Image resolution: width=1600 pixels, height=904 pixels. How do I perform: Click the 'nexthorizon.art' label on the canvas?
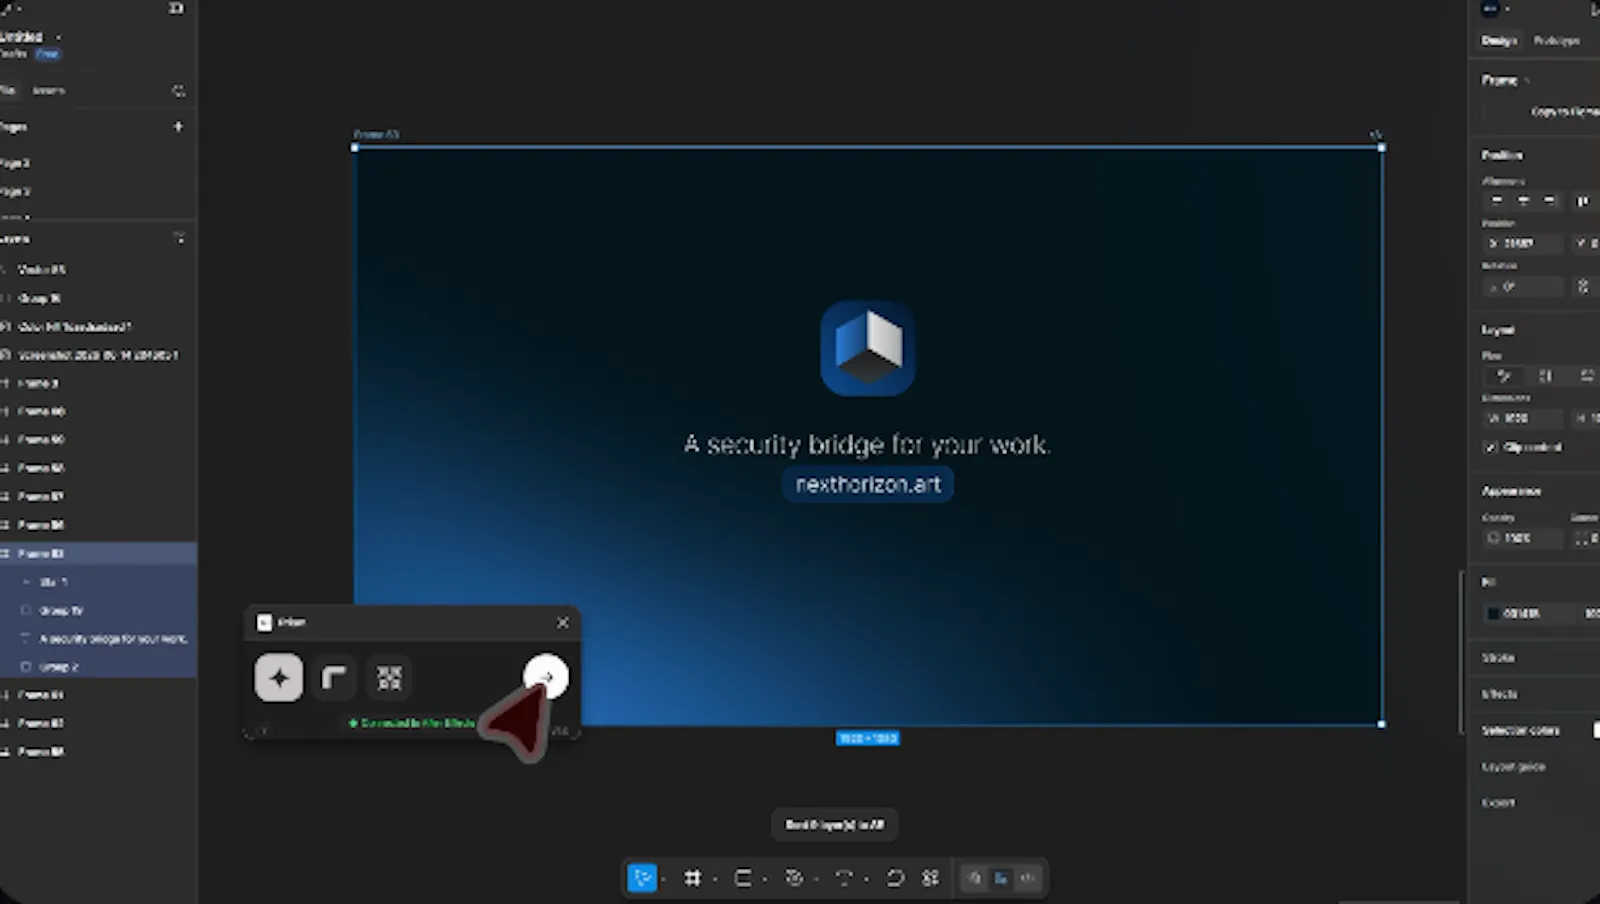tap(868, 484)
